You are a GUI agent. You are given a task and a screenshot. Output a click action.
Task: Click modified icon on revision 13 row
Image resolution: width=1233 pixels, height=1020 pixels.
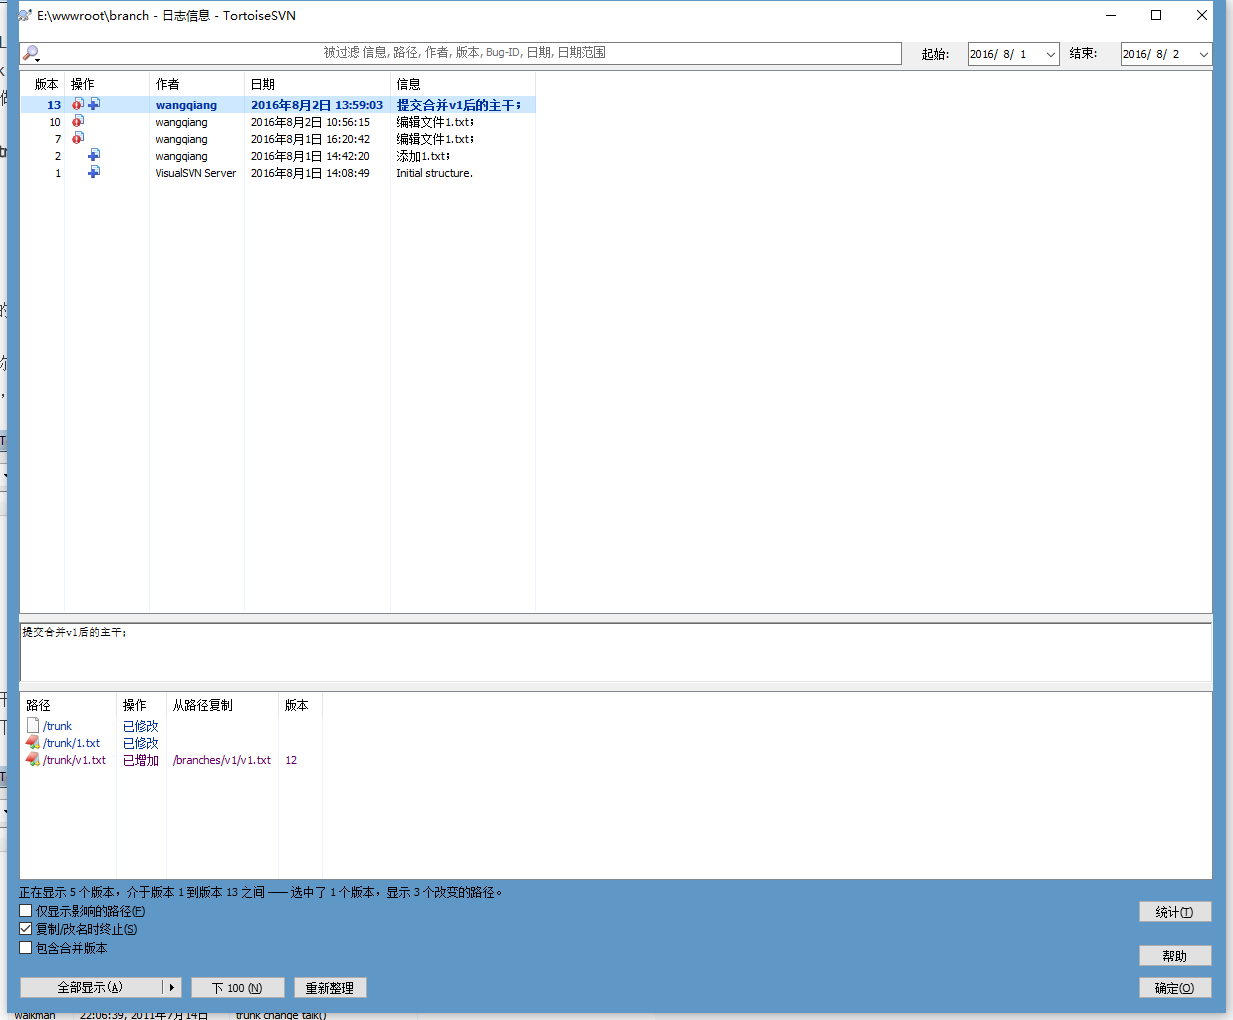pyautogui.click(x=77, y=104)
